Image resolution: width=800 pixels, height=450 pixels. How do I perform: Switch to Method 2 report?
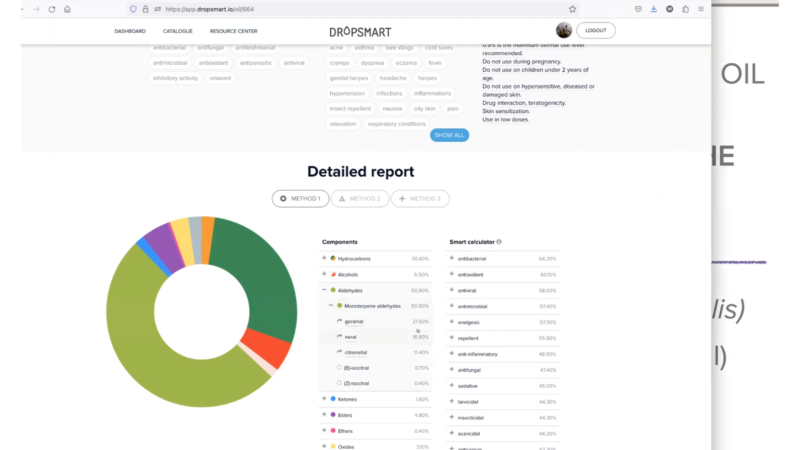[x=359, y=199]
